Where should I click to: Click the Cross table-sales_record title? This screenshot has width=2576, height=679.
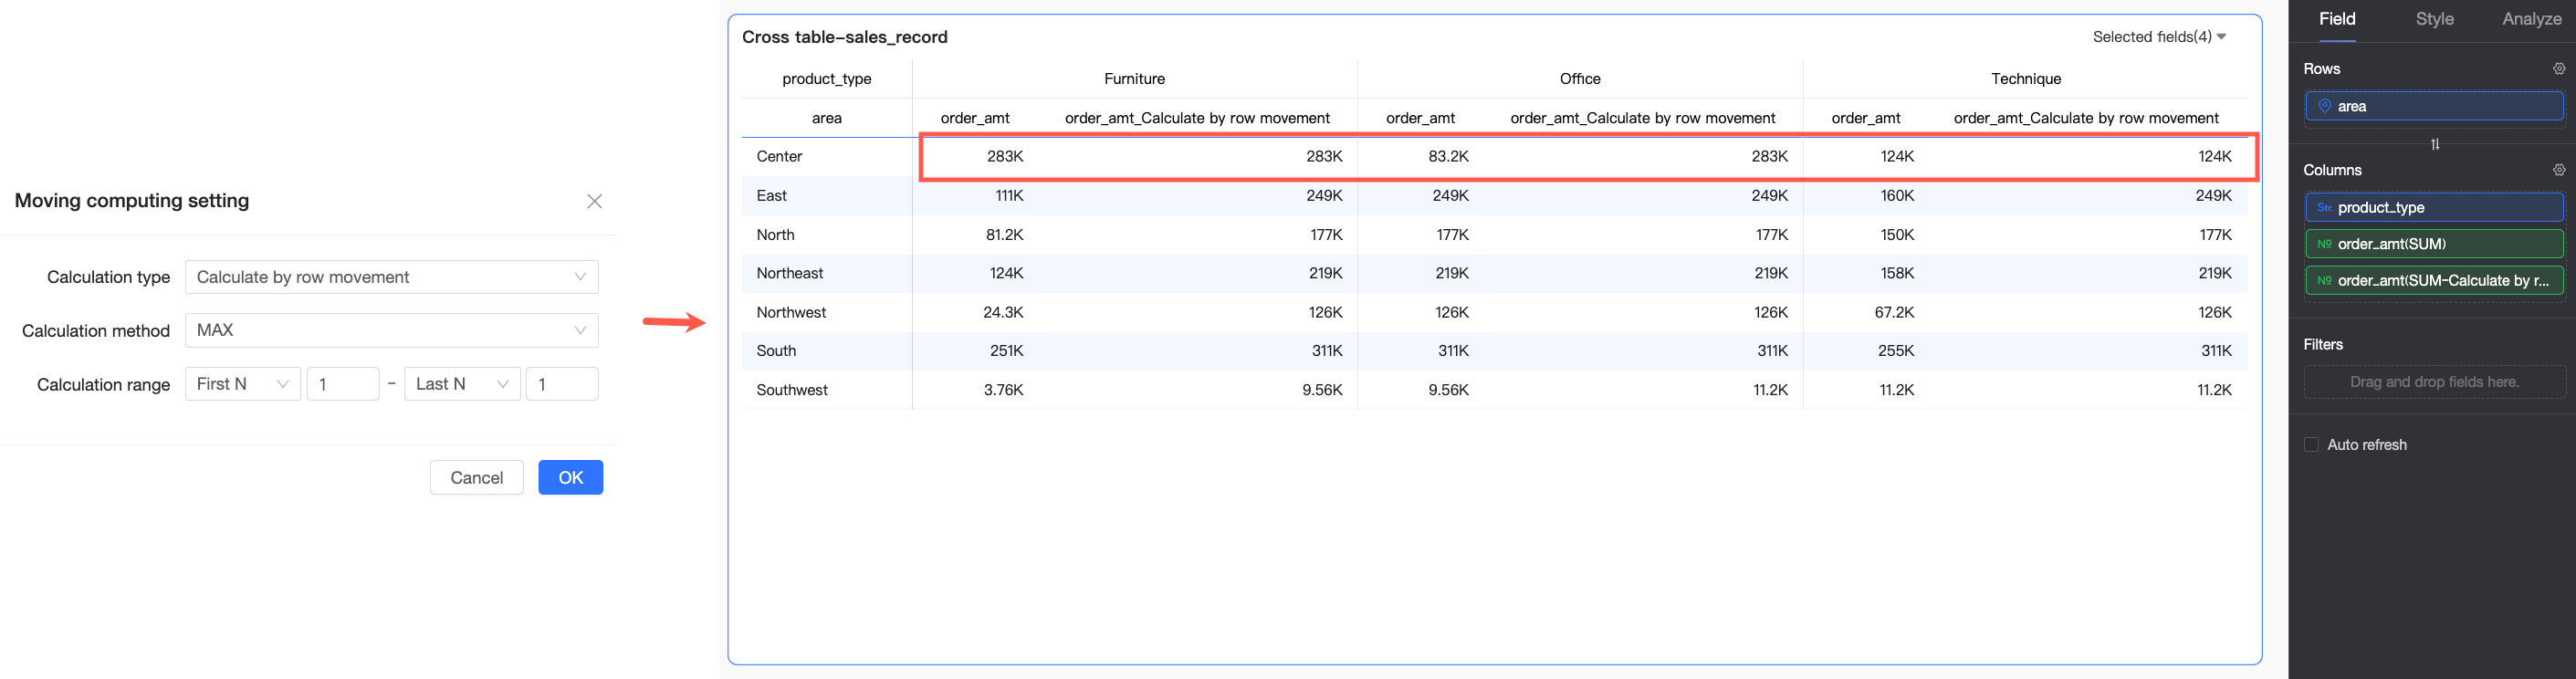tap(844, 37)
